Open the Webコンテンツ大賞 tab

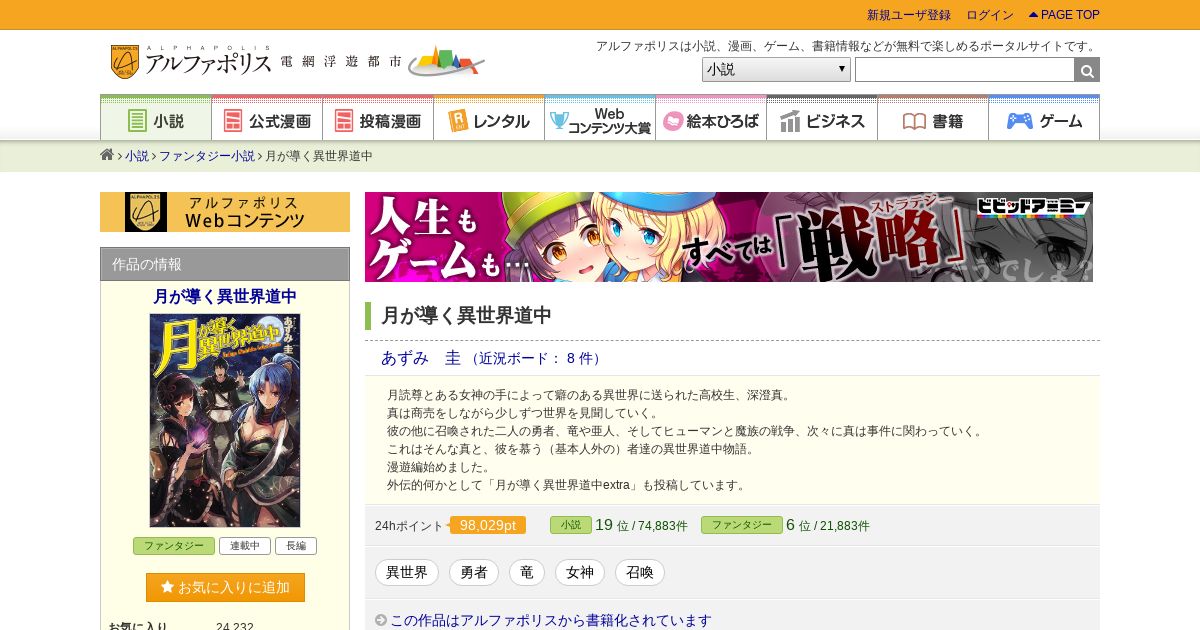(600, 119)
